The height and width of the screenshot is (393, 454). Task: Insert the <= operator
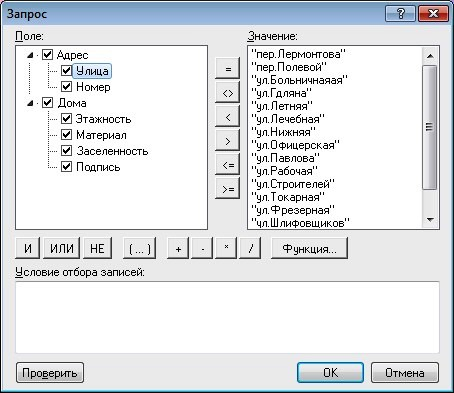[228, 165]
